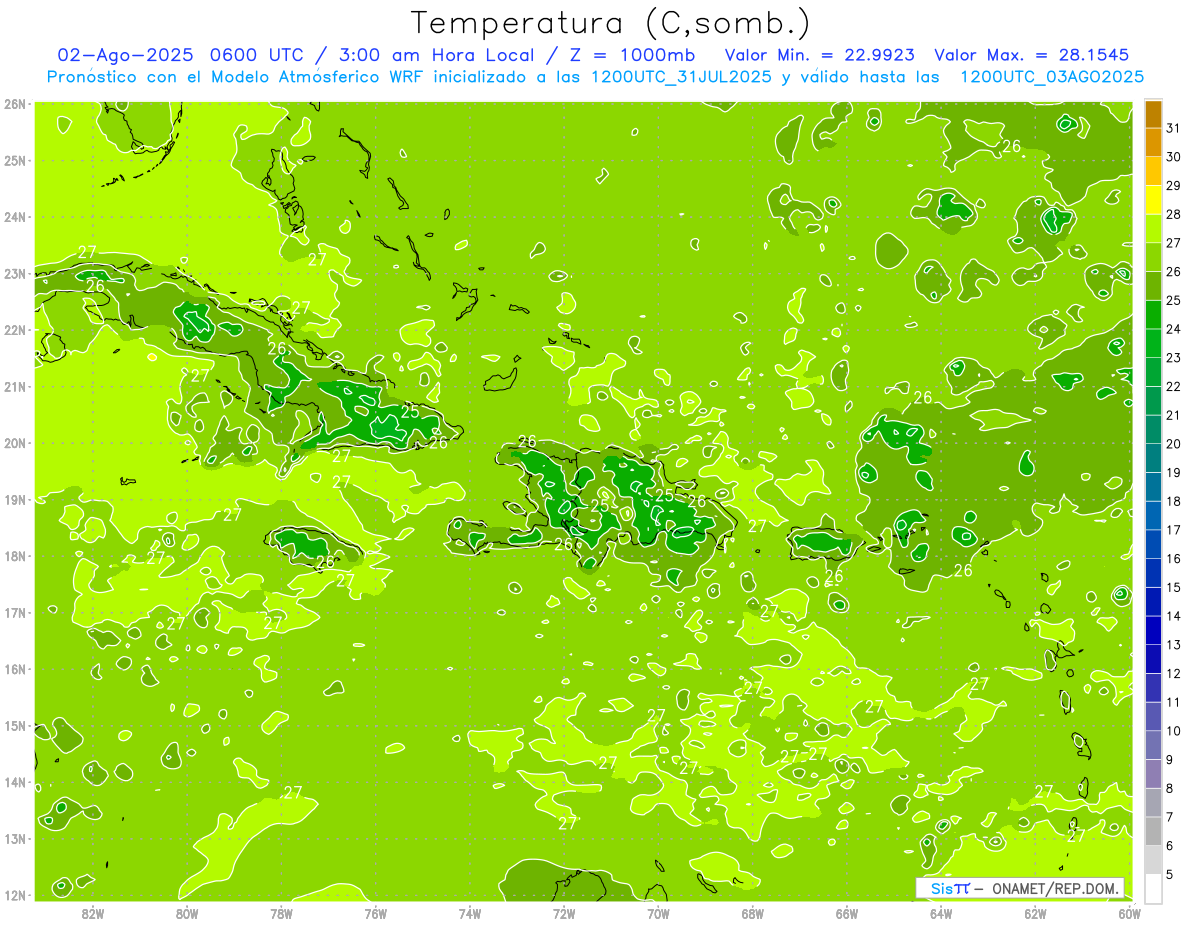Viewport: 1200px width, 927px height.
Task: Click the "62W" longitude axis label
Action: tap(1035, 913)
